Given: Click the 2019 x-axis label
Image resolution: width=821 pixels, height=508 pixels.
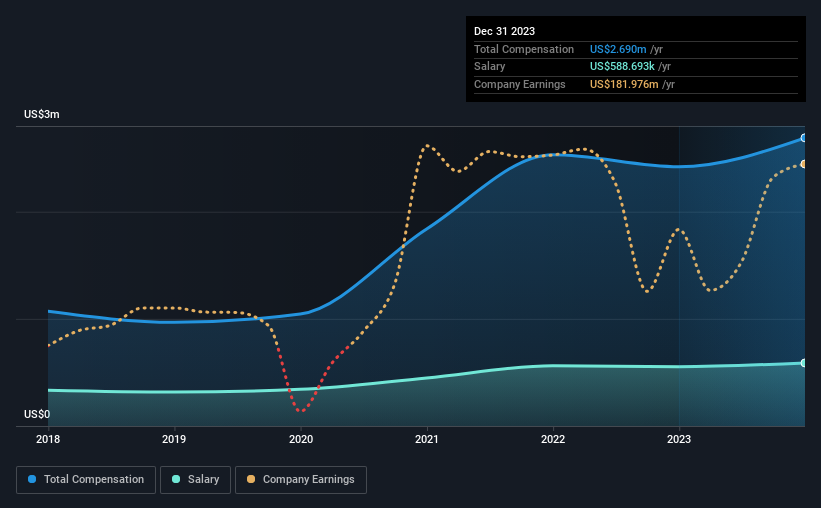Looking at the screenshot, I should [174, 439].
